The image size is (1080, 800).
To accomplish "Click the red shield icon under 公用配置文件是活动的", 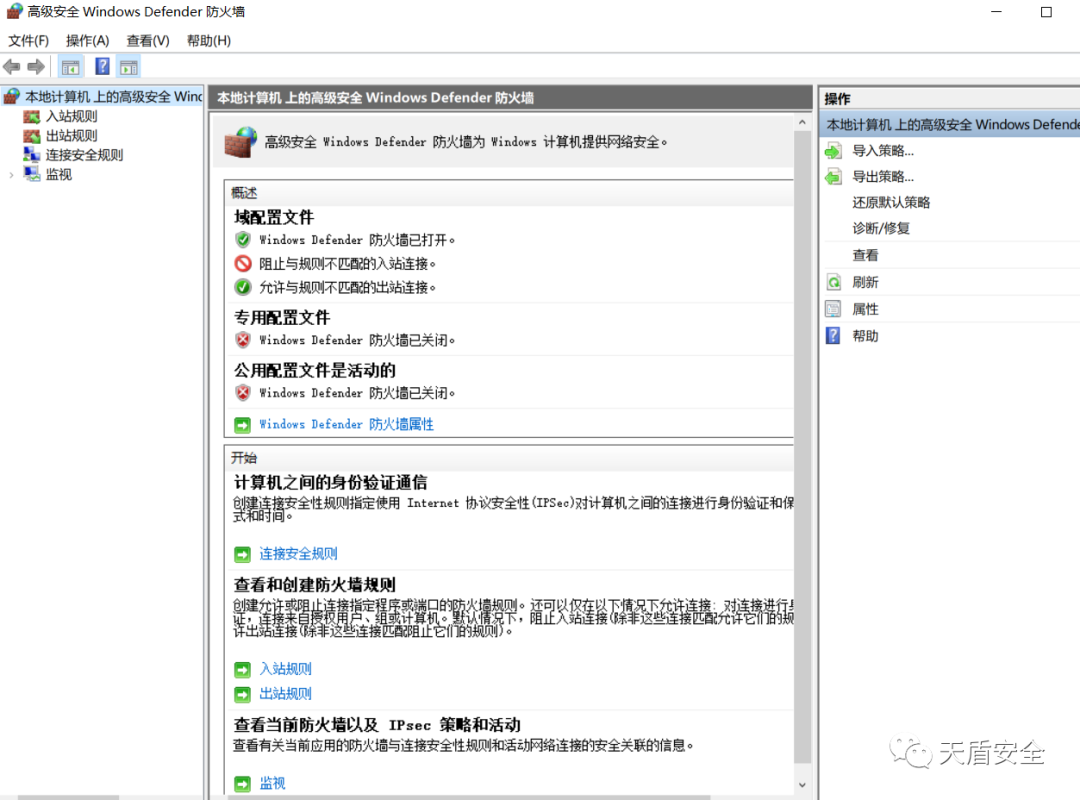I will pos(242,393).
